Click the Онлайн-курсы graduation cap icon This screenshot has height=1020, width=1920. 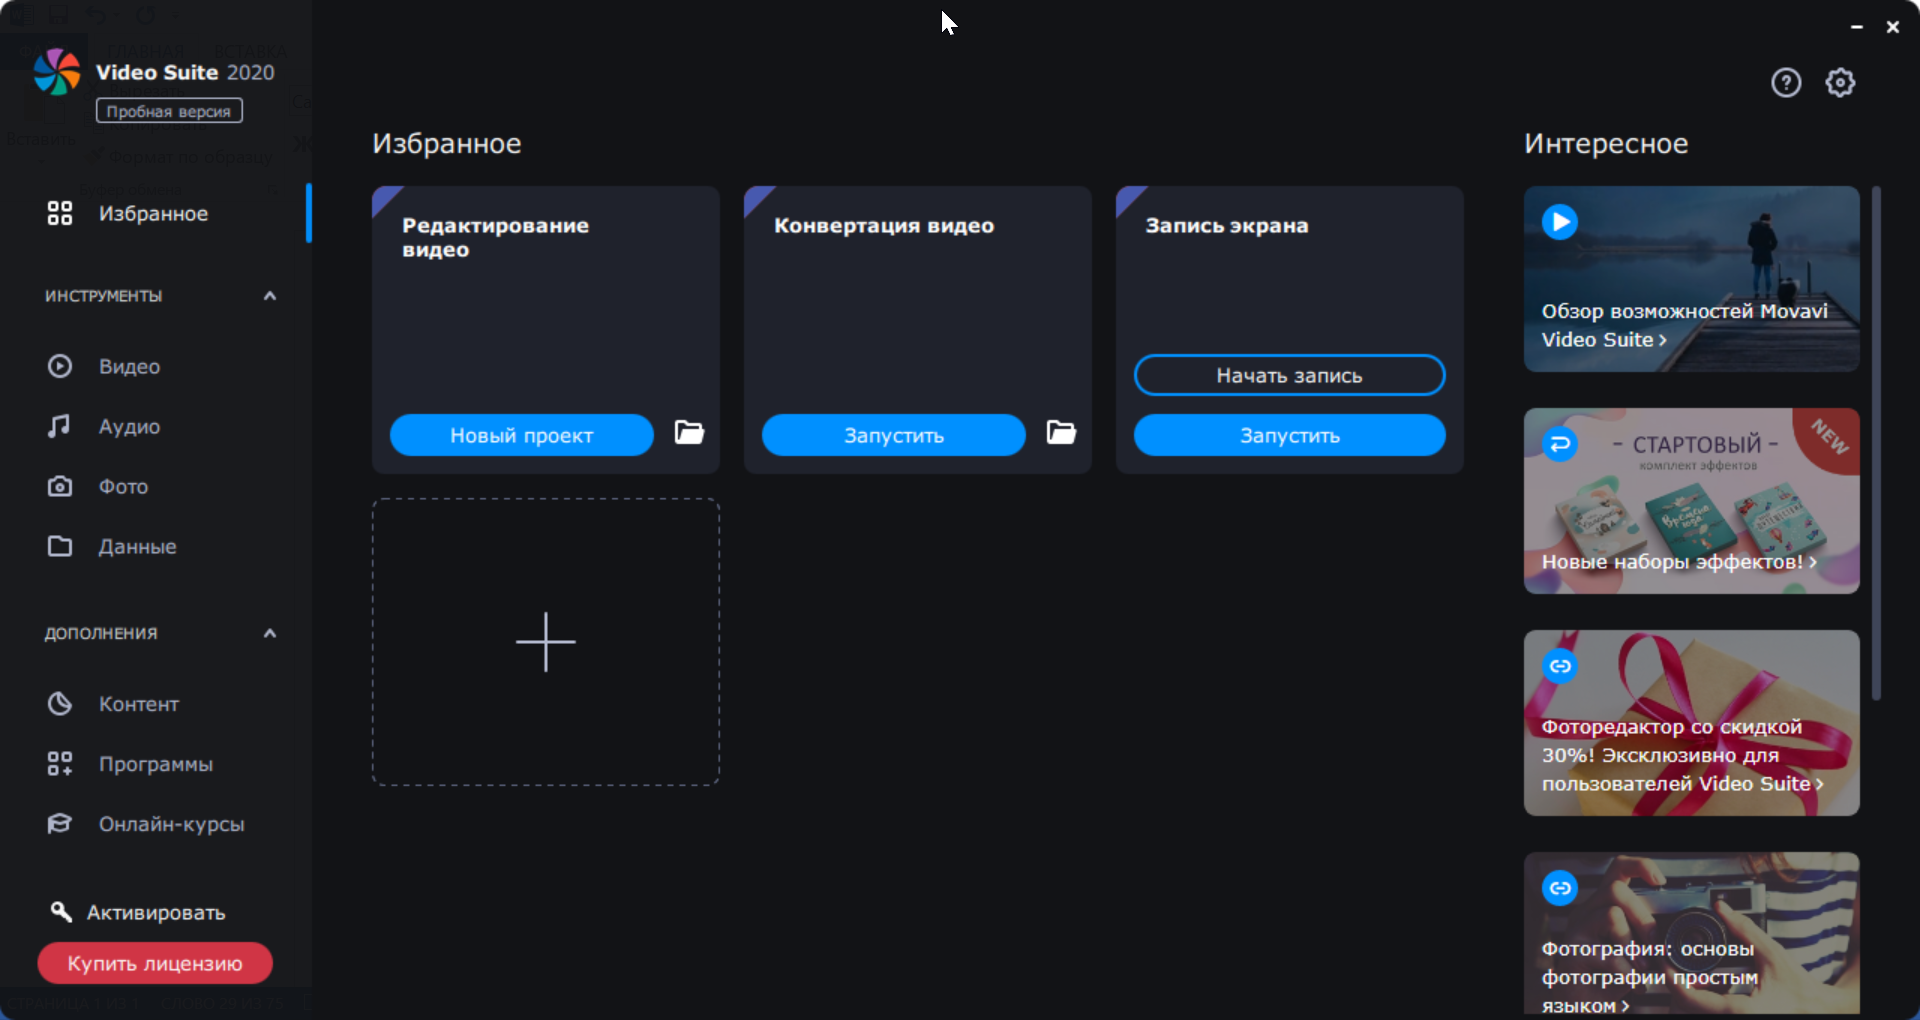(60, 824)
